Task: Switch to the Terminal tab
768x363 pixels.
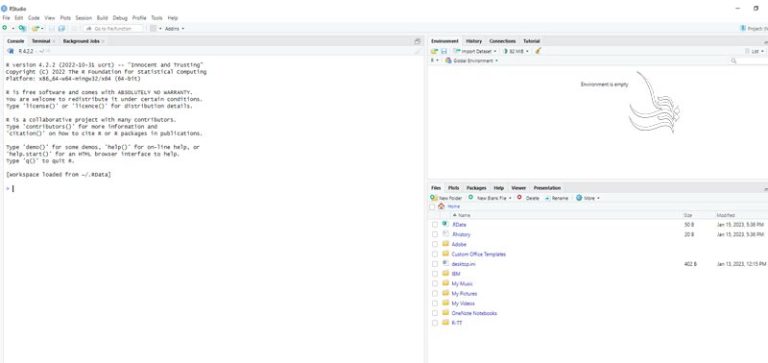Action: click(41, 41)
